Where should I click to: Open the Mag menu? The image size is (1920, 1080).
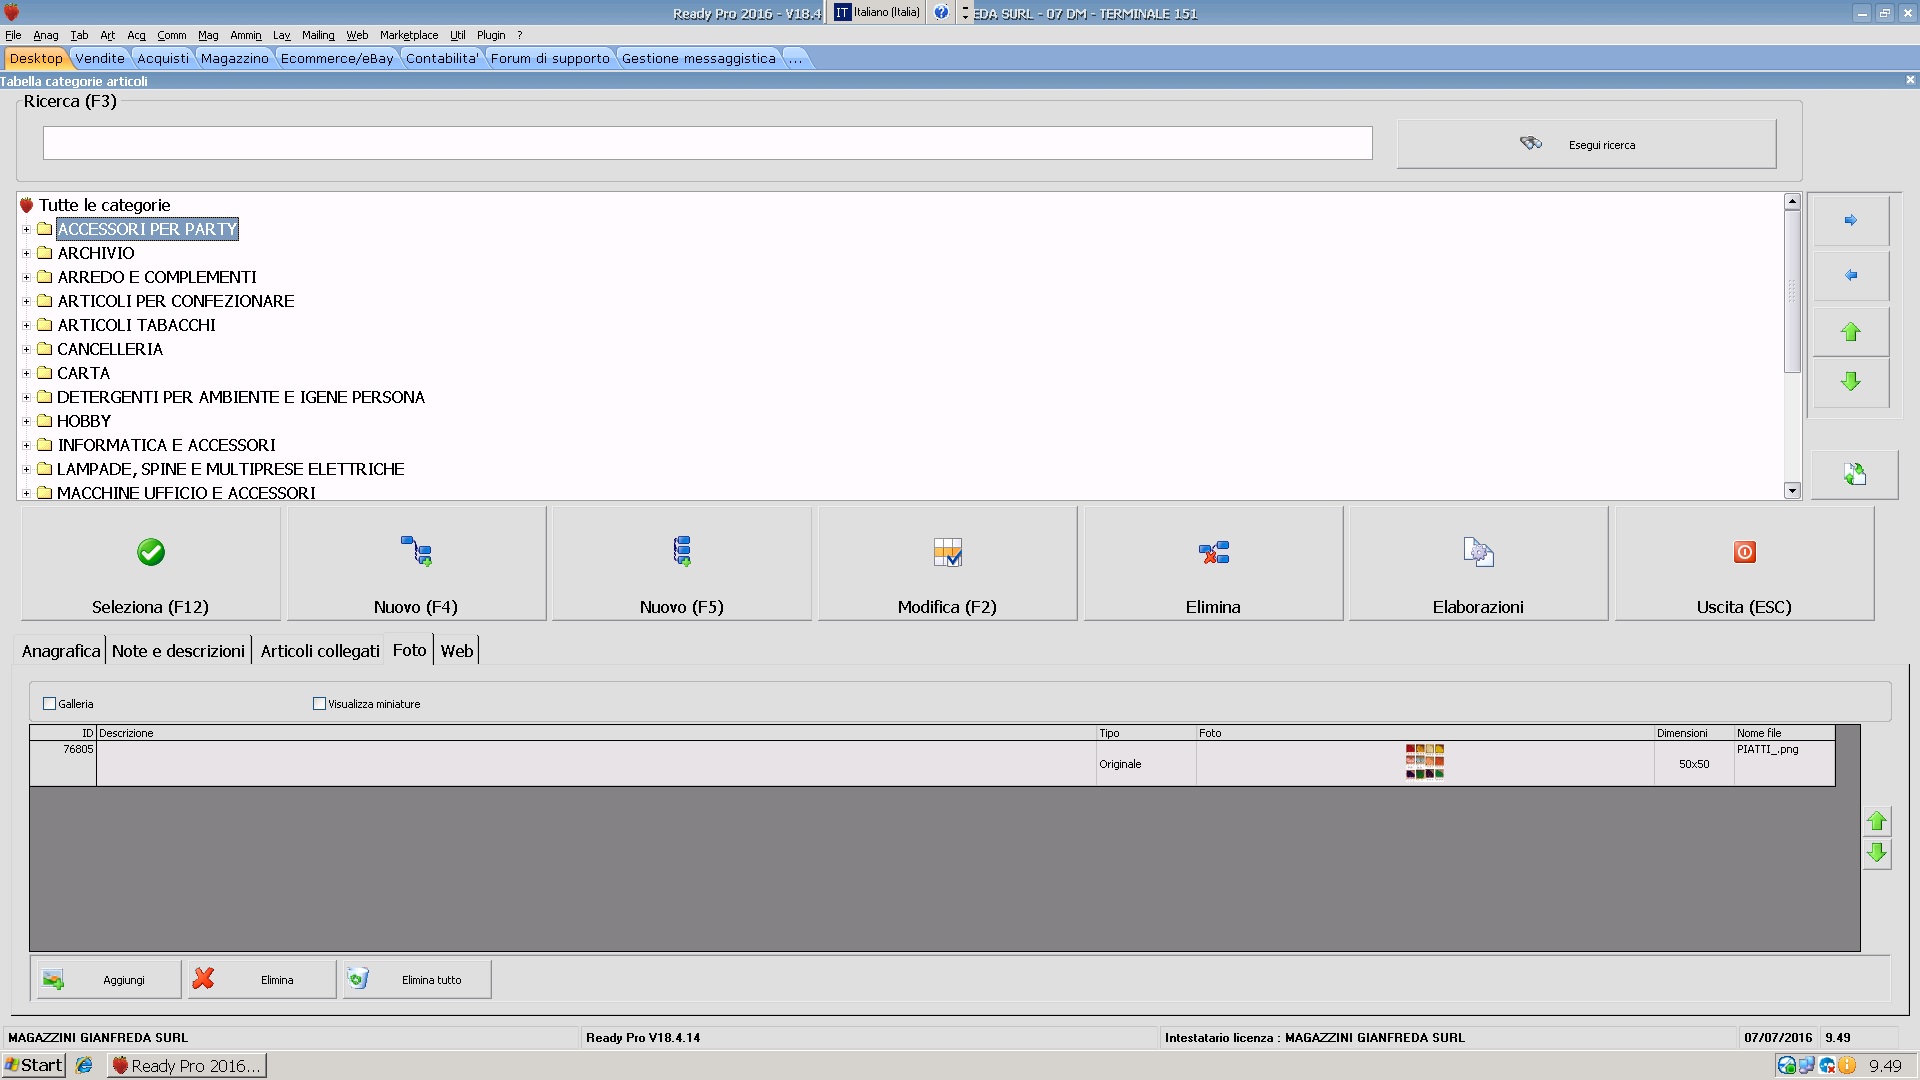pyautogui.click(x=208, y=35)
